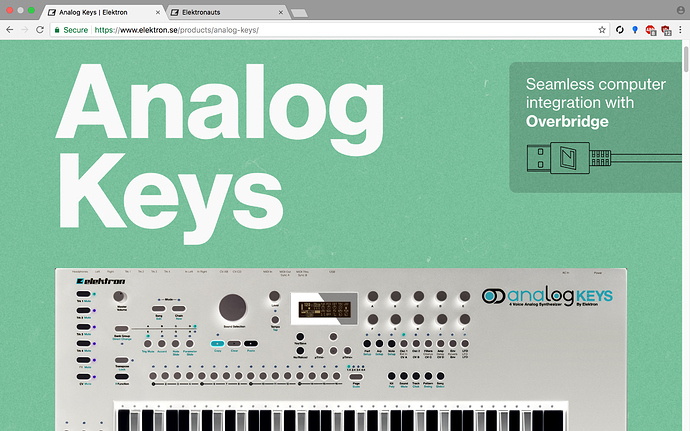The width and height of the screenshot is (690, 431).
Task: Open the Chrome profile avatar icon
Action: [x=680, y=10]
